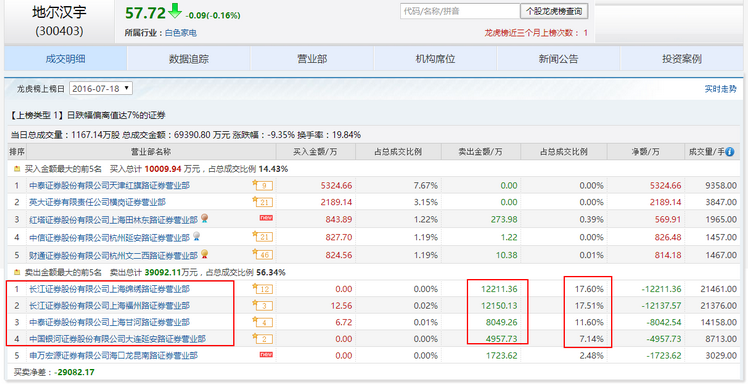This screenshot has width=748, height=384.
Task: Click the sell amount 12150.13
Action: coord(498,305)
